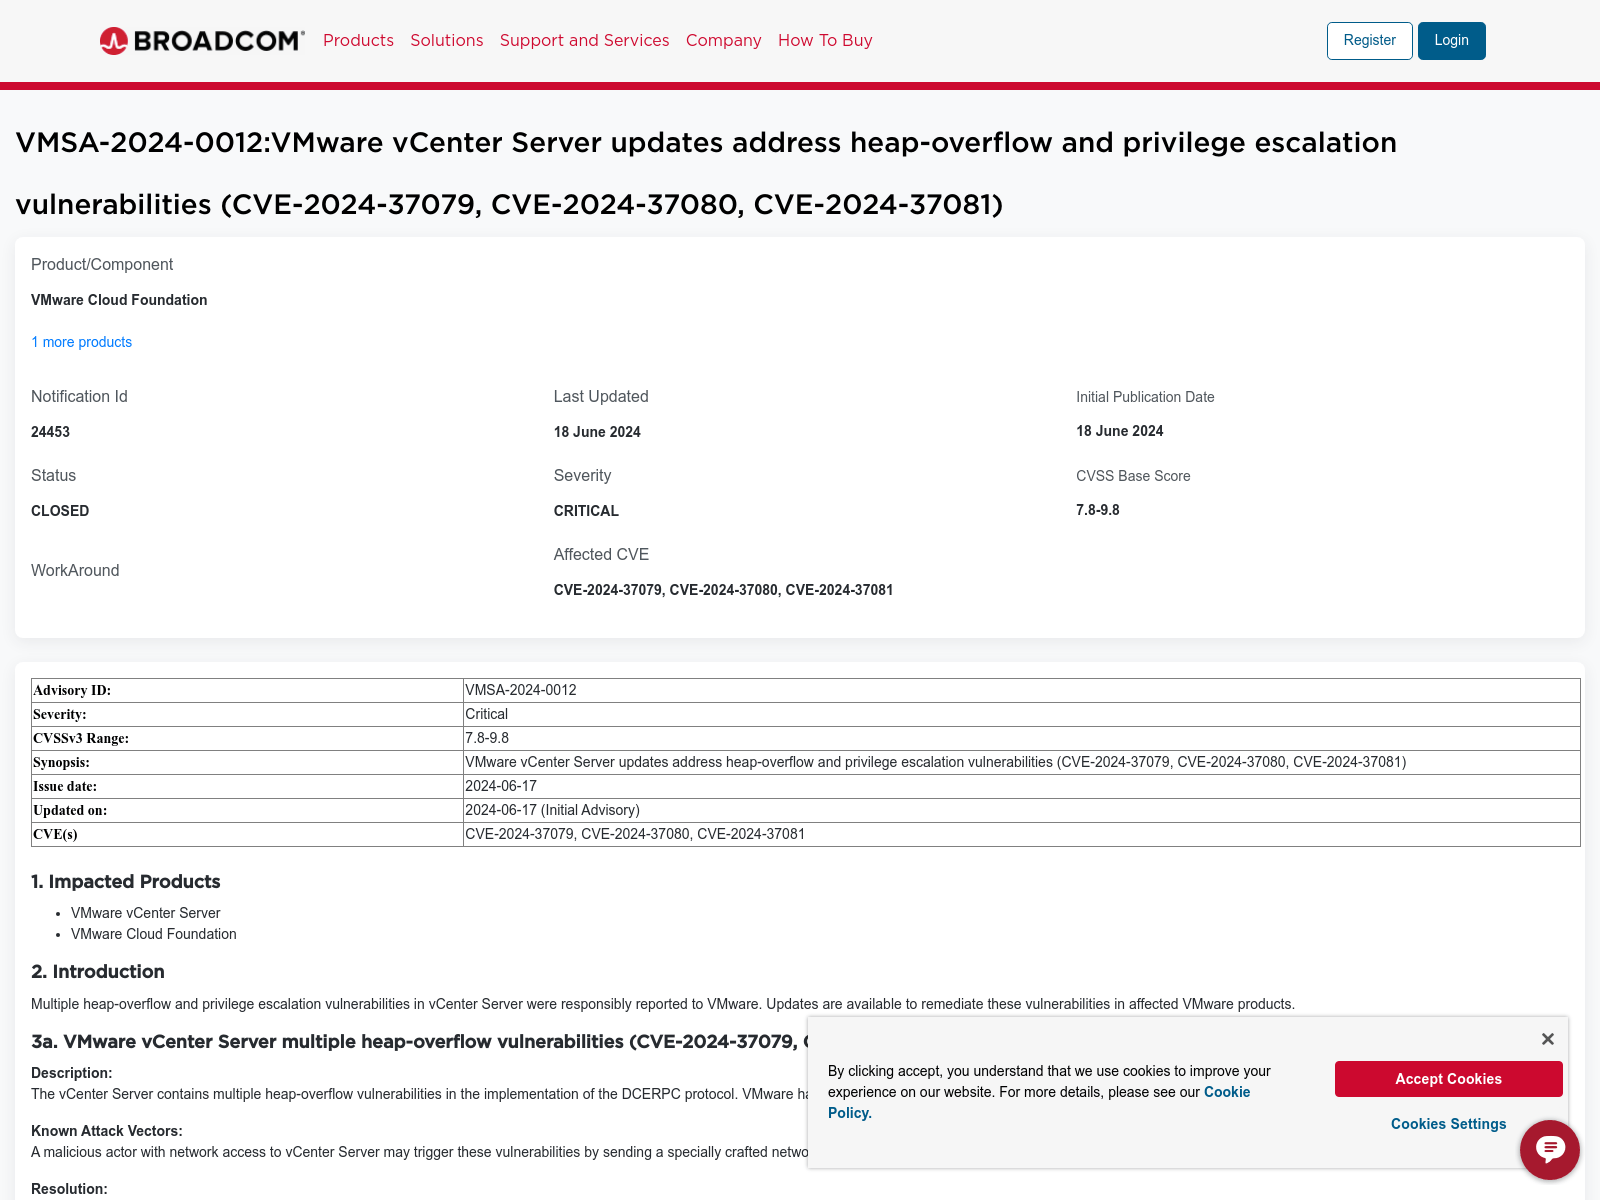Click the main advisory page title
Image resolution: width=1600 pixels, height=1200 pixels.
706,173
